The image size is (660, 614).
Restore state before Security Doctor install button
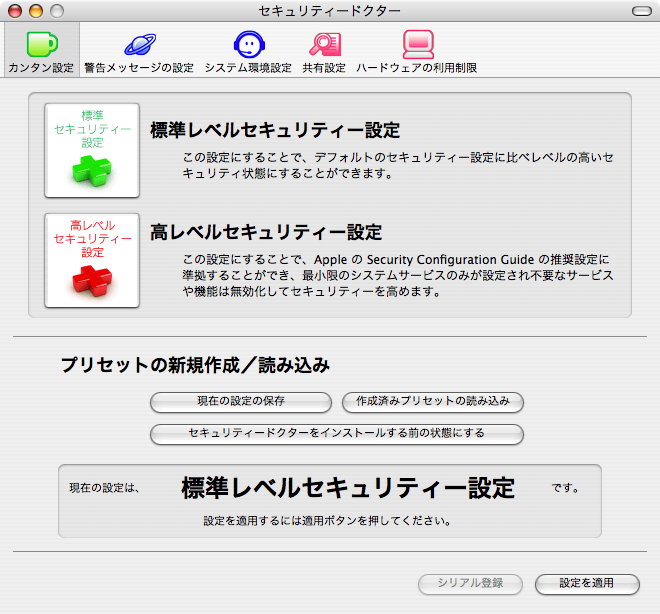coord(337,434)
